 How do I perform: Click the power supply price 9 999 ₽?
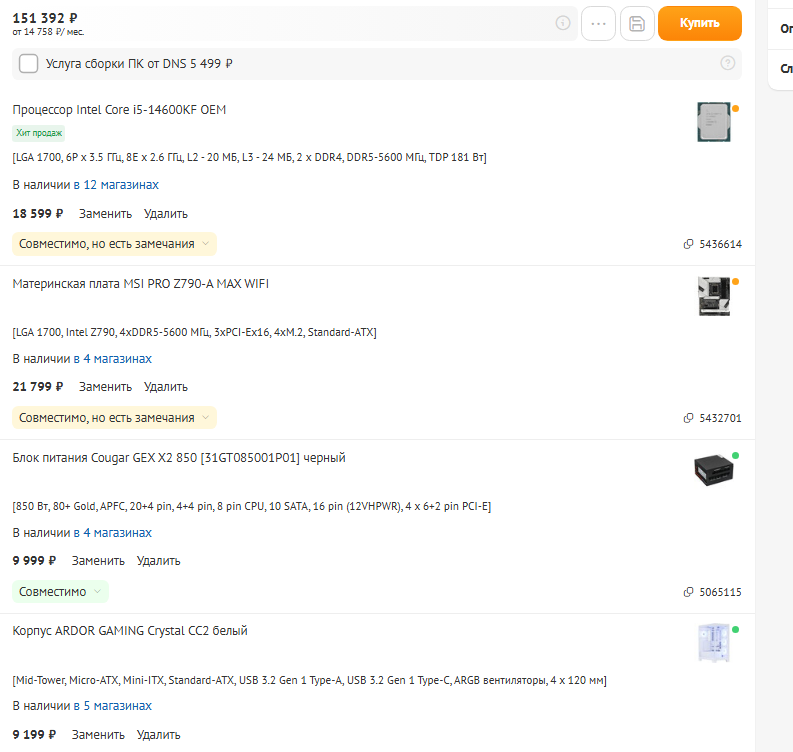coord(34,561)
